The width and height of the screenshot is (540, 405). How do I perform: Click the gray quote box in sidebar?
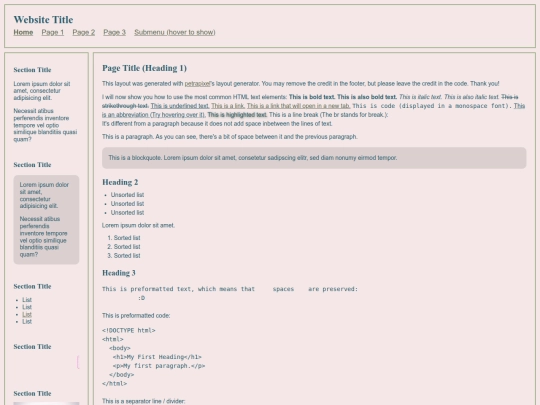point(46,220)
